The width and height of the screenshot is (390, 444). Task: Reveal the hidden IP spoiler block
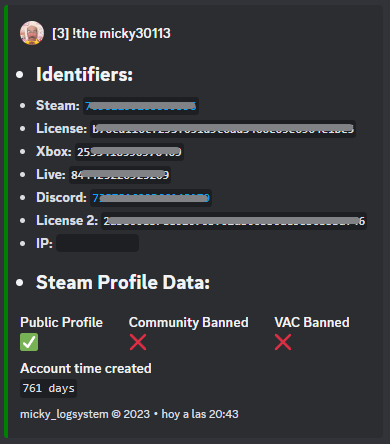97,243
